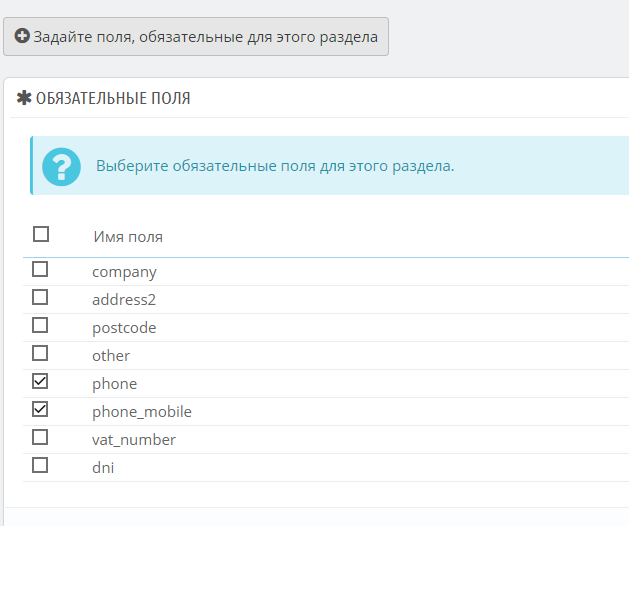Viewport: 629px width, 600px height.
Task: Click the ОБЯЗАТЕЛЬНЫЕ ПОЛЯ panel heading
Action: tap(113, 99)
